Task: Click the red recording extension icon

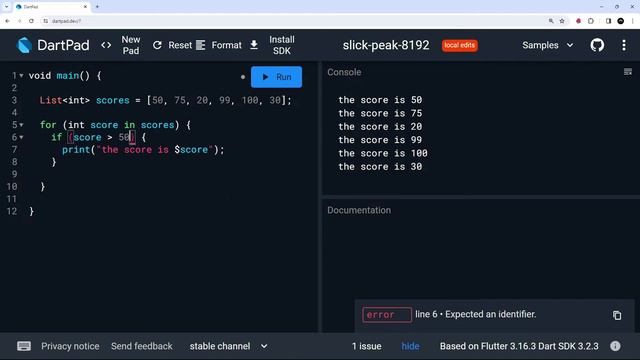Action: (578, 21)
